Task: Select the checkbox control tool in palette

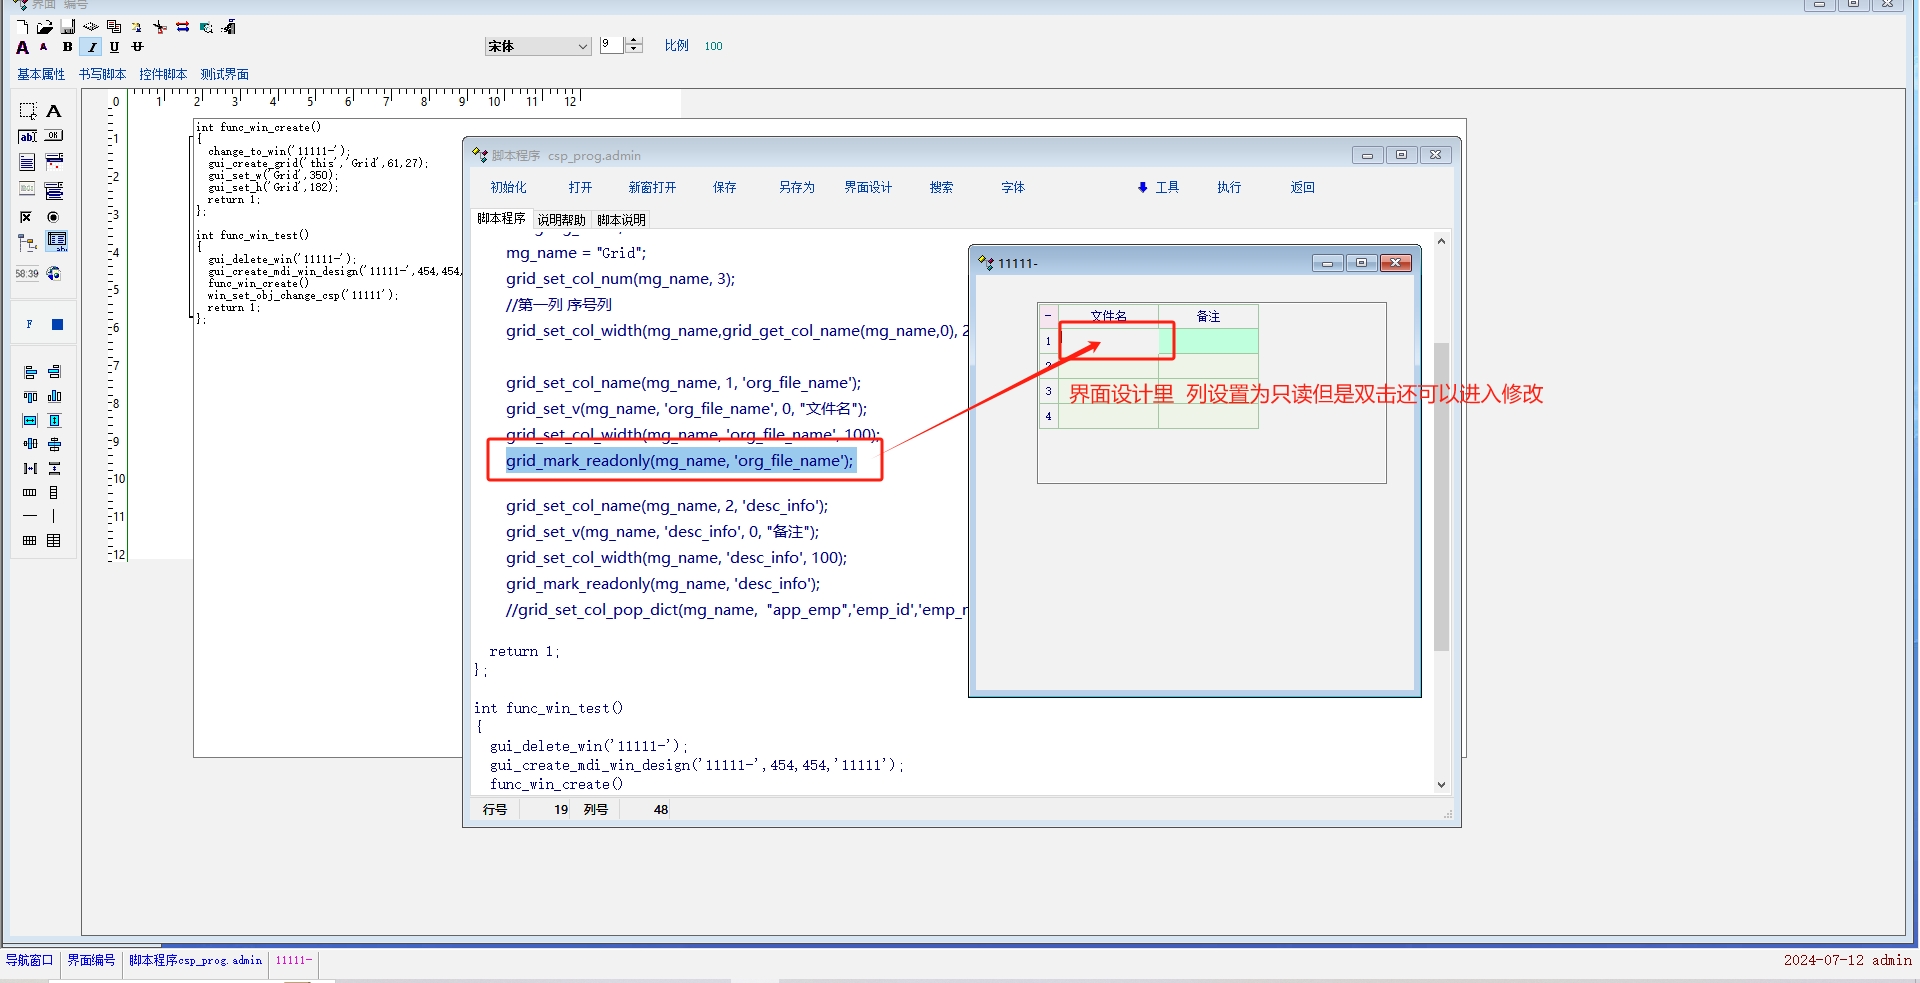Action: [x=27, y=217]
